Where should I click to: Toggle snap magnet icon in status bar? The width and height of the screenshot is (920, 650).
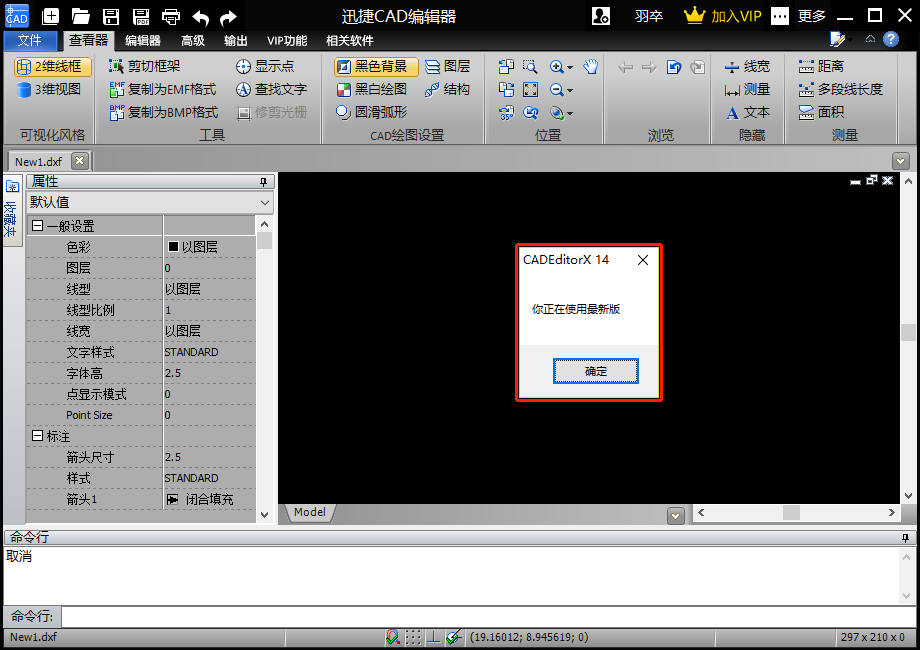[393, 637]
